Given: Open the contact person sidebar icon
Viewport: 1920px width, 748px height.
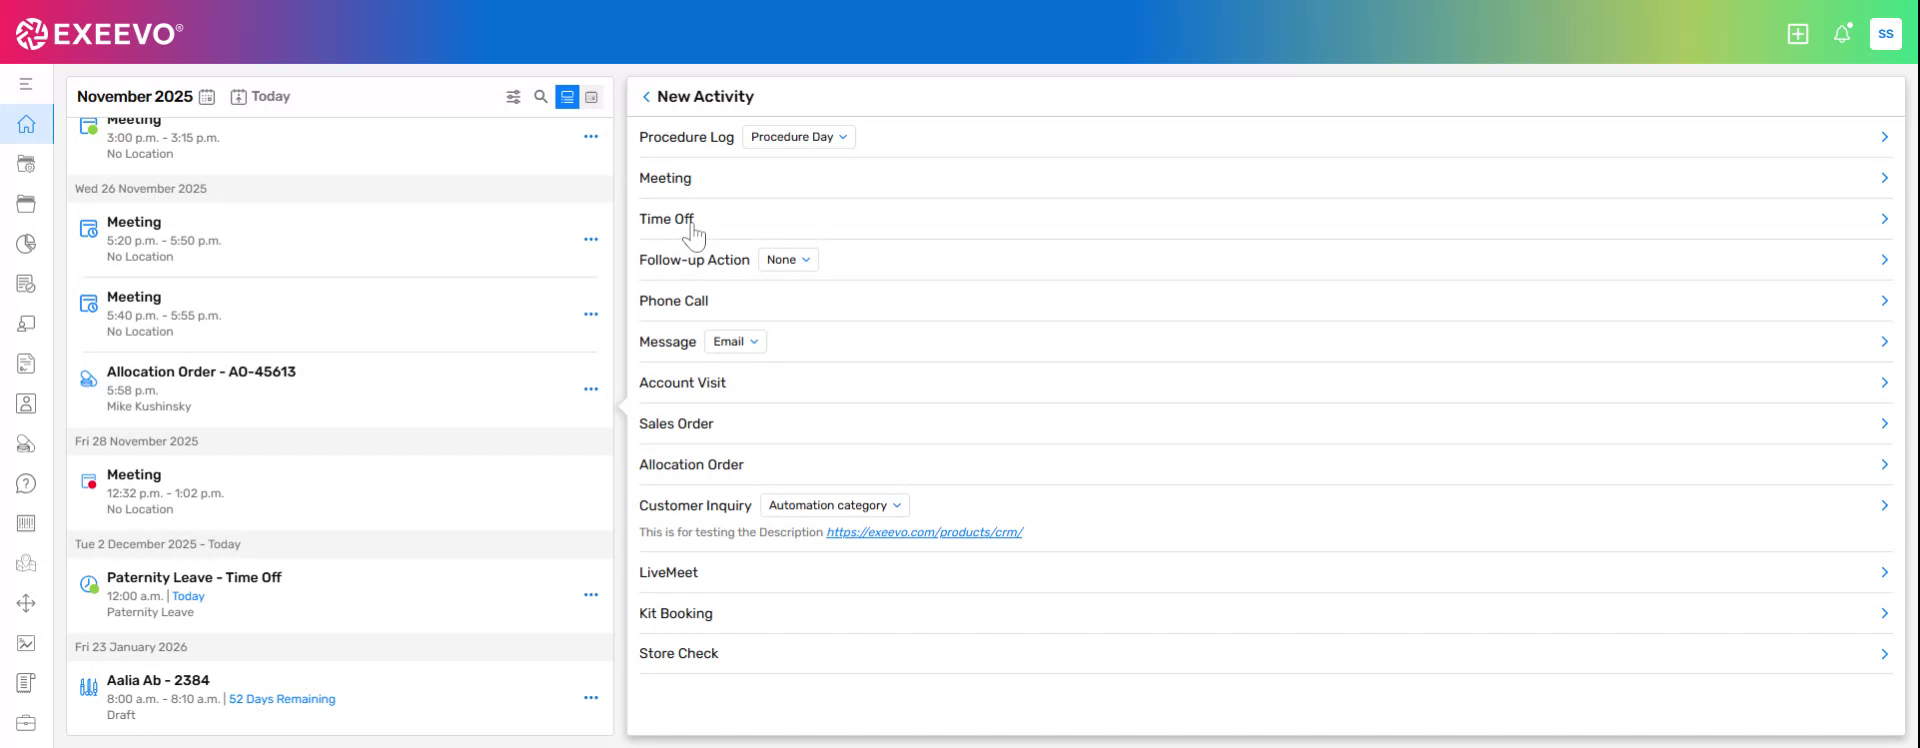Looking at the screenshot, I should pyautogui.click(x=26, y=404).
